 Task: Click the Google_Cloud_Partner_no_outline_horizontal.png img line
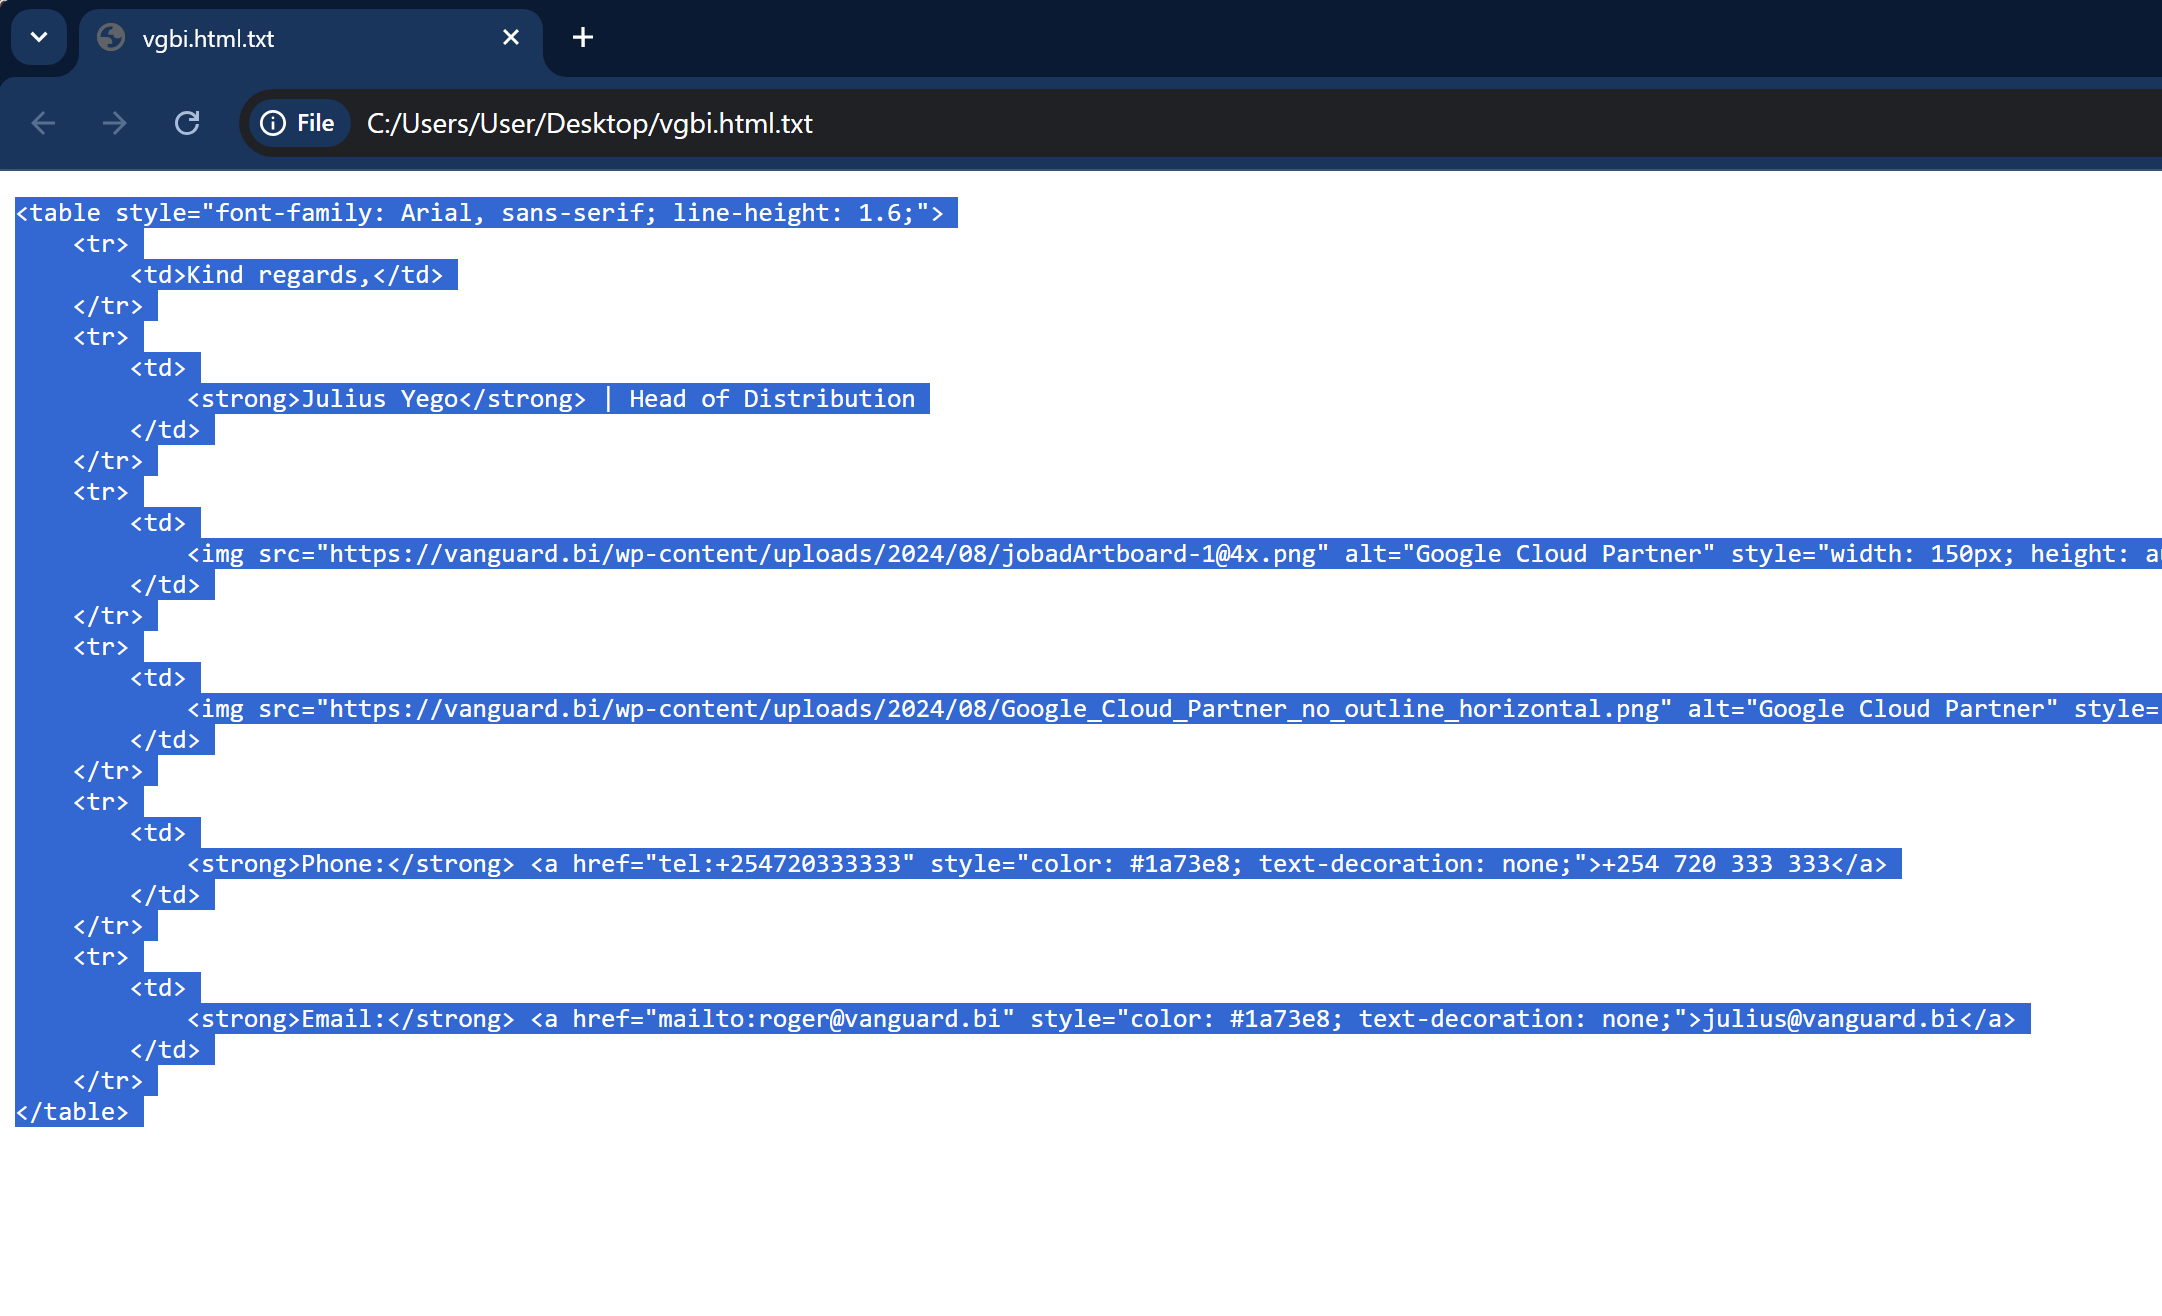(x=1174, y=709)
